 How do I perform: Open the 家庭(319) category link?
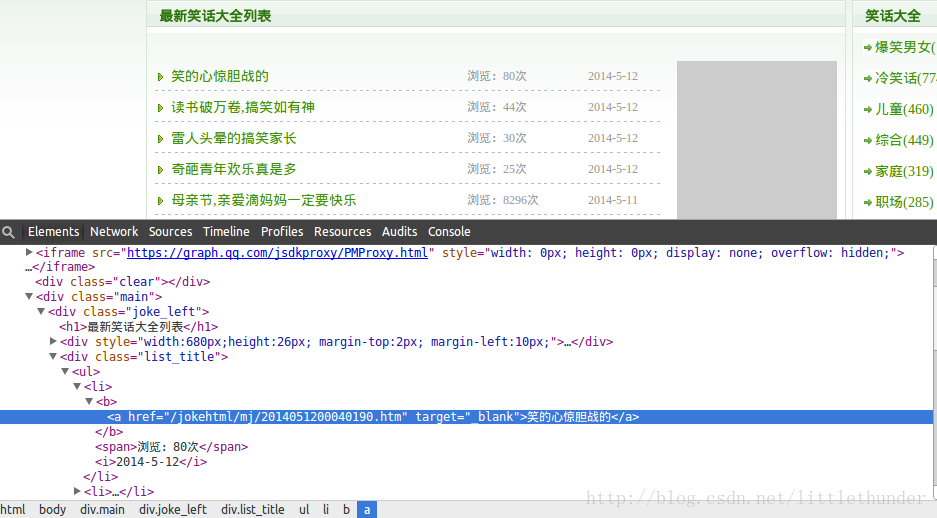coord(904,171)
